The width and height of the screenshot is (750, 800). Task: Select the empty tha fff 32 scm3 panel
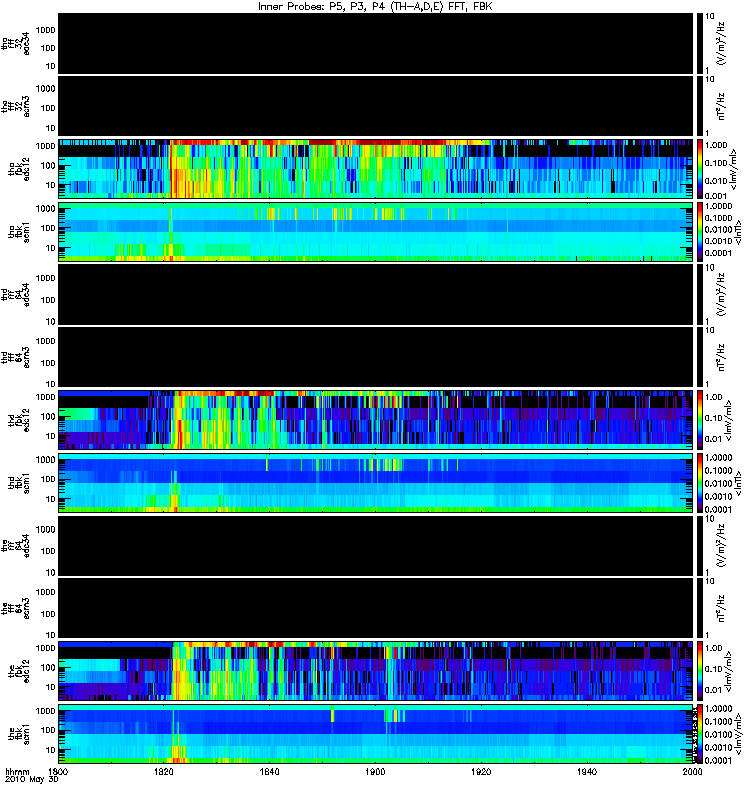tap(376, 106)
